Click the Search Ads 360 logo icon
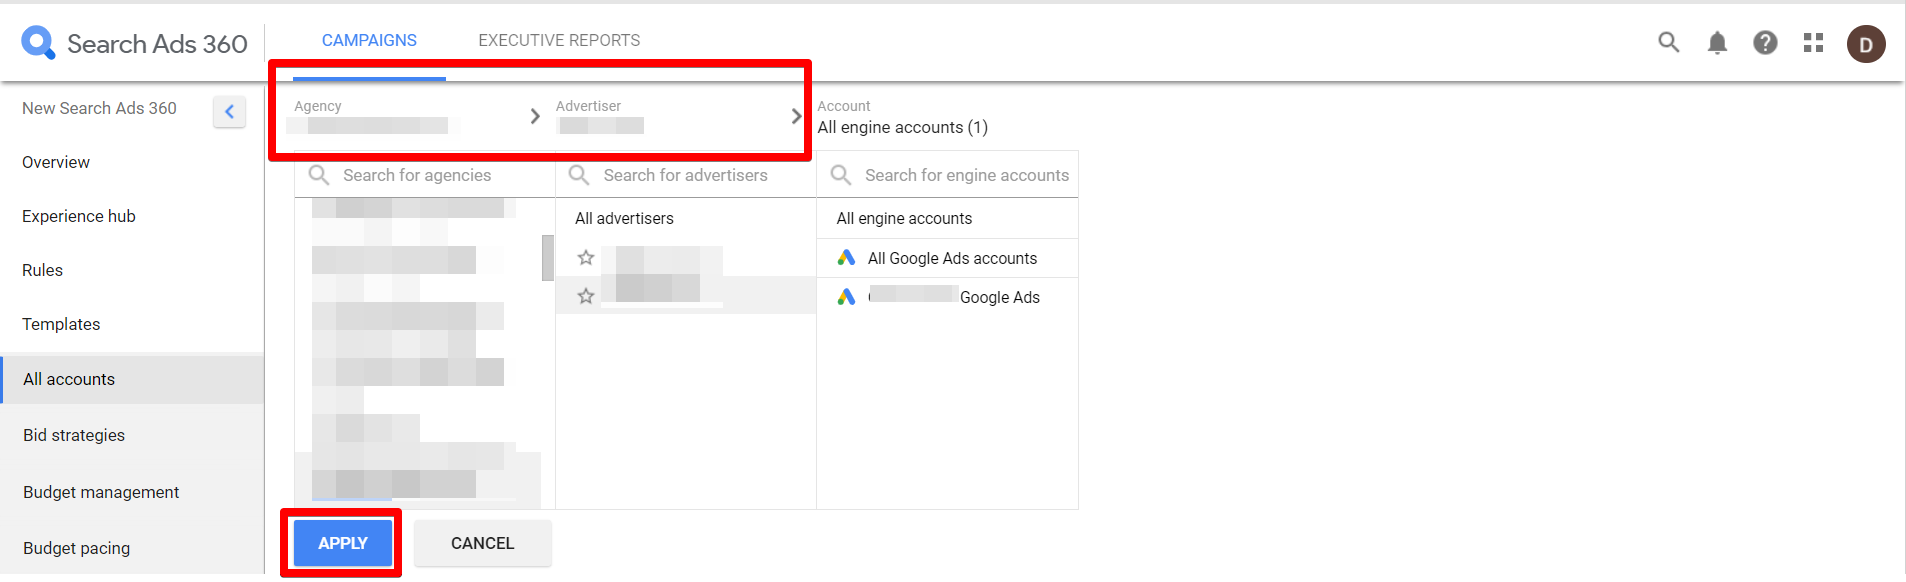 [x=38, y=43]
